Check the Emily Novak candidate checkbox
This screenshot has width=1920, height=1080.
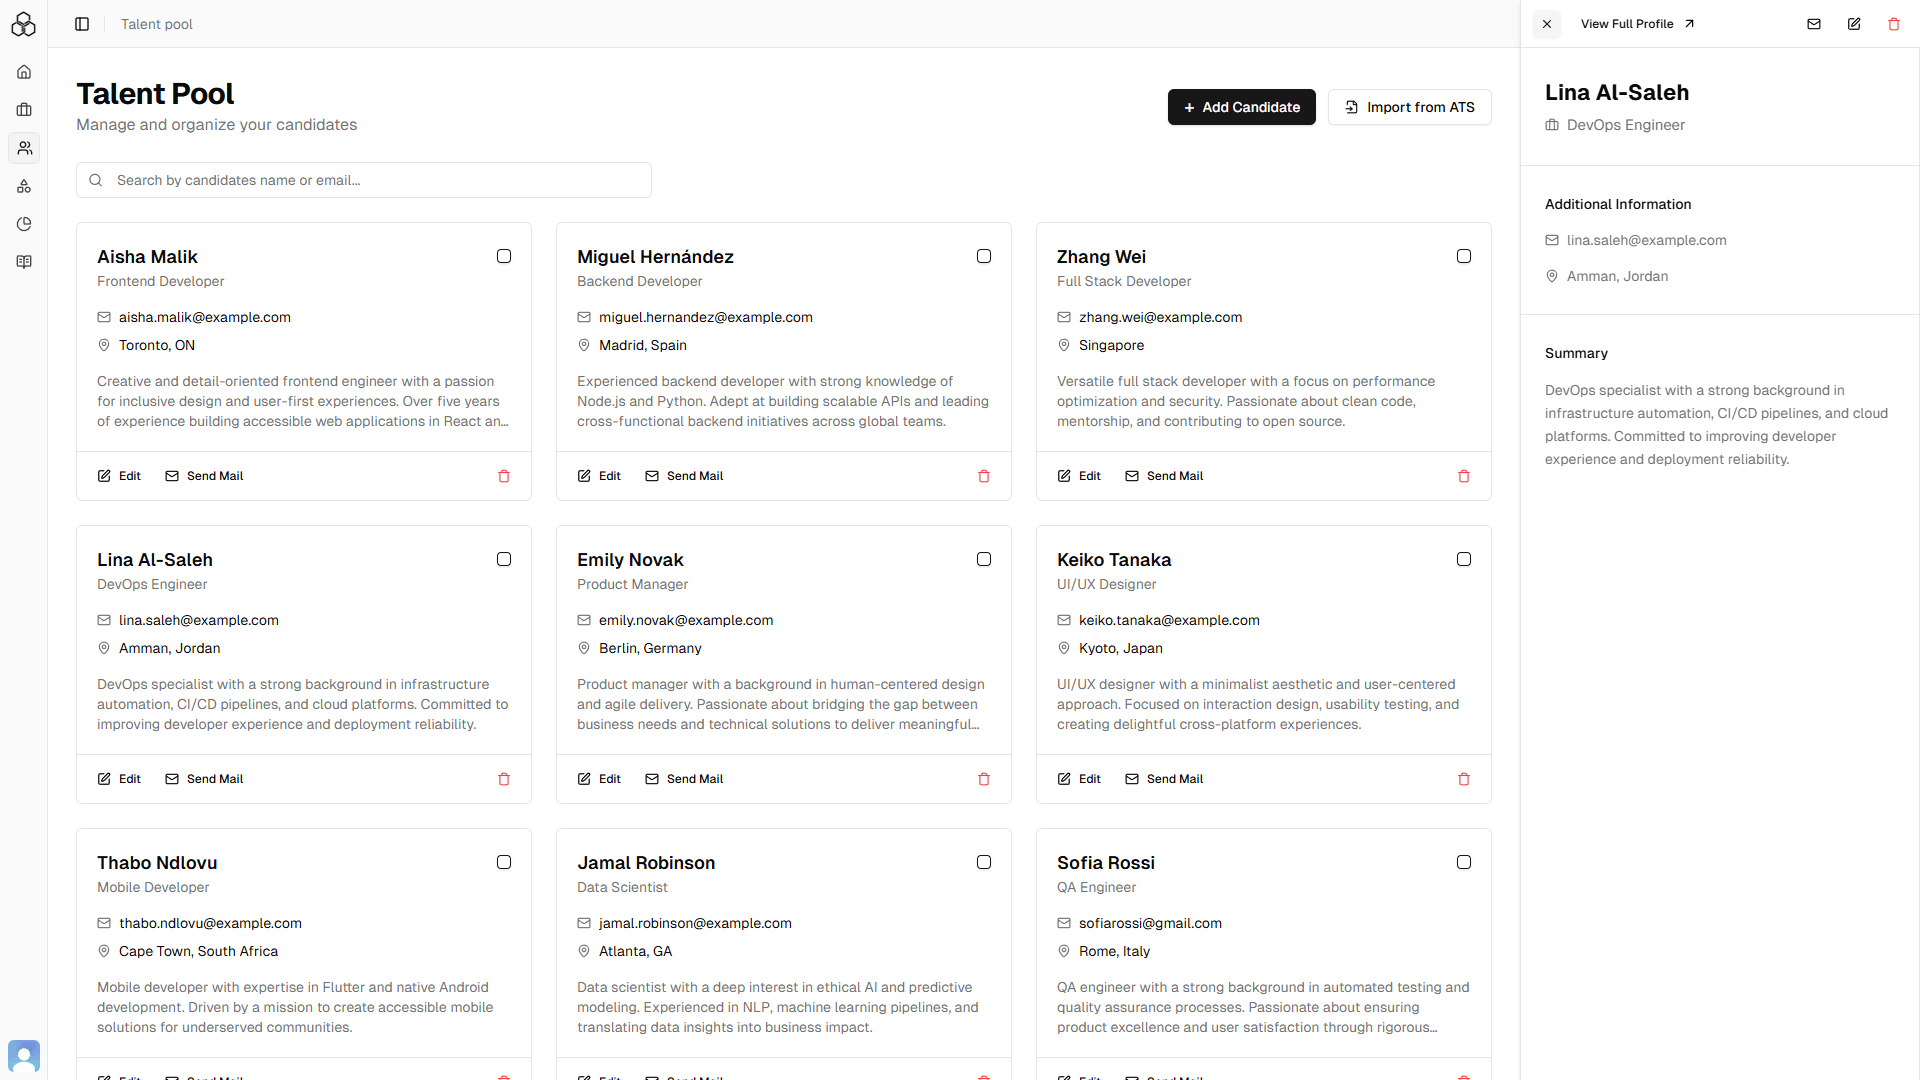pos(984,559)
